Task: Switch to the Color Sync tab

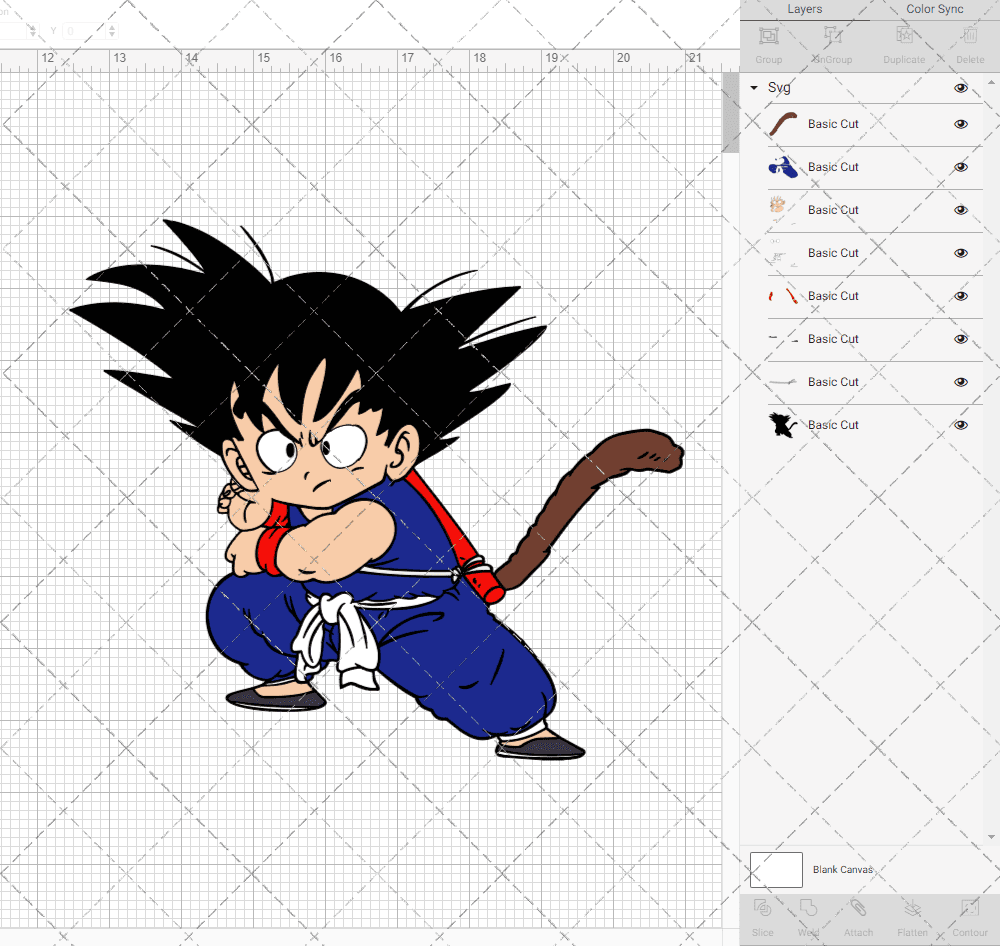Action: pos(935,9)
